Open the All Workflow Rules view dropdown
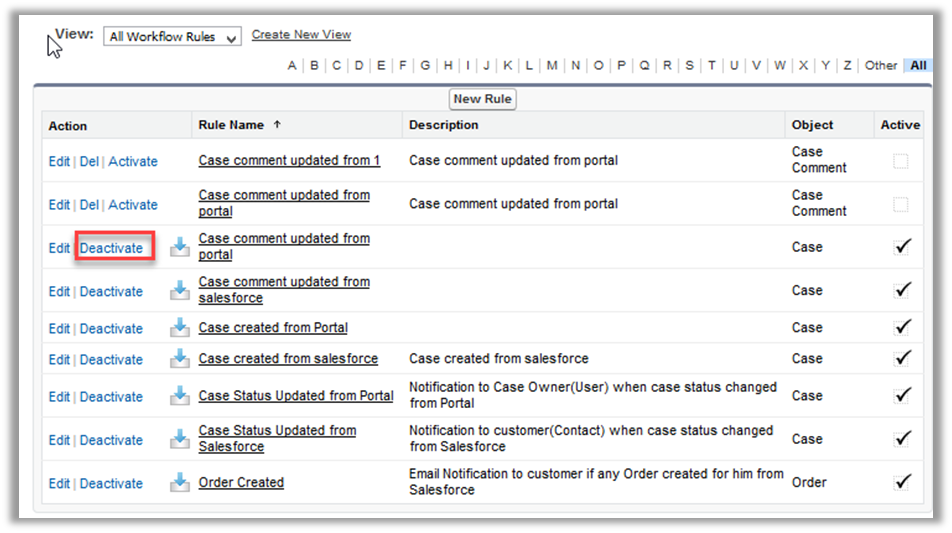 [x=173, y=37]
